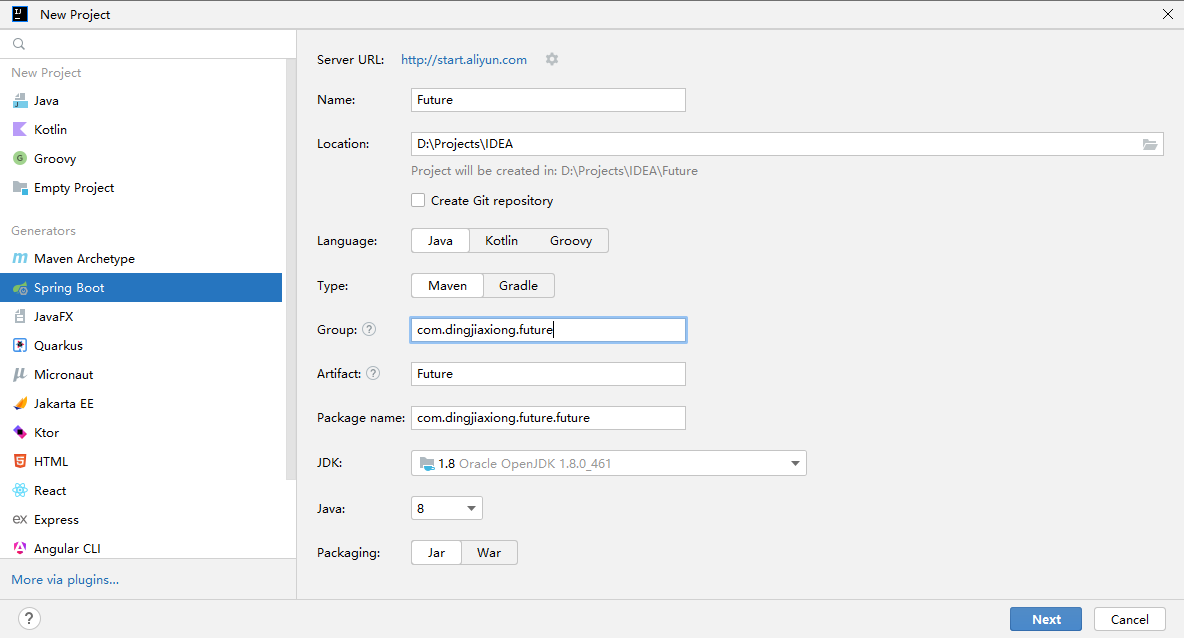Set packaging to War
1184x638 pixels.
coord(489,553)
